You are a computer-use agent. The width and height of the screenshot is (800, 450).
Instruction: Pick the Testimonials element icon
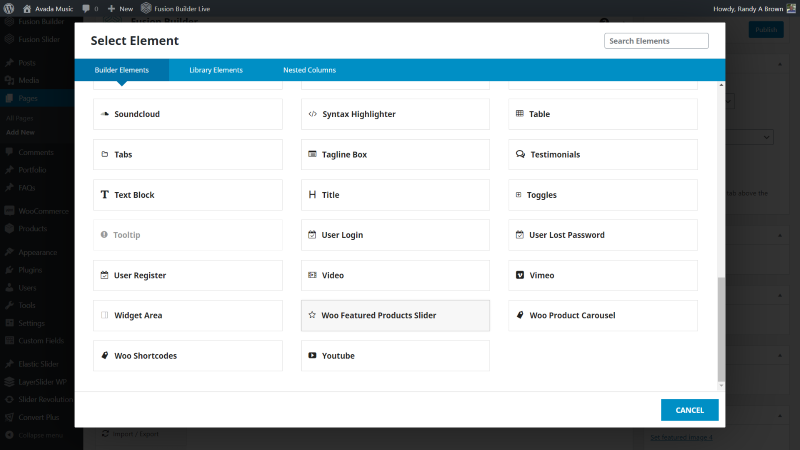coord(520,154)
